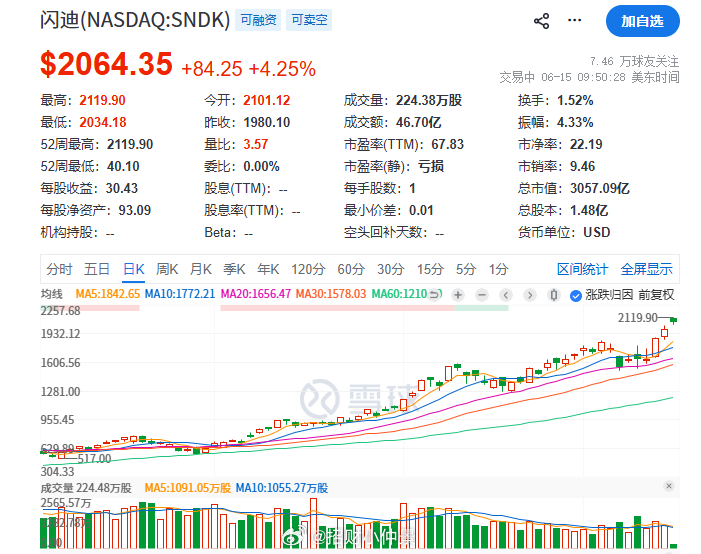Image resolution: width=701 pixels, height=554 pixels.
Task: Uncheck the 涨跌归因 checkbox
Action: click(576, 296)
